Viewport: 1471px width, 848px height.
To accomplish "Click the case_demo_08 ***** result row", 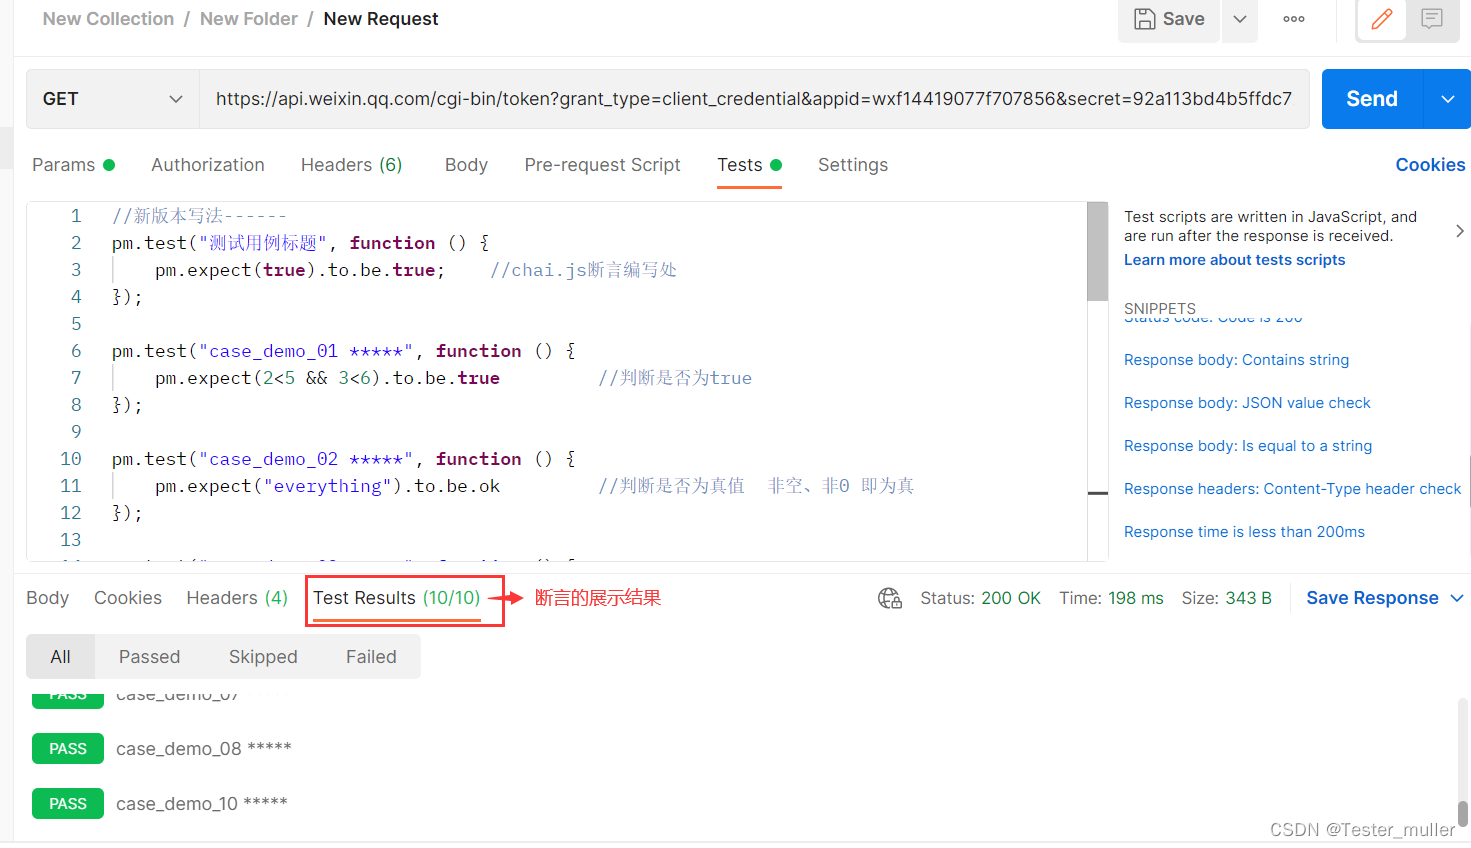I will coord(204,749).
